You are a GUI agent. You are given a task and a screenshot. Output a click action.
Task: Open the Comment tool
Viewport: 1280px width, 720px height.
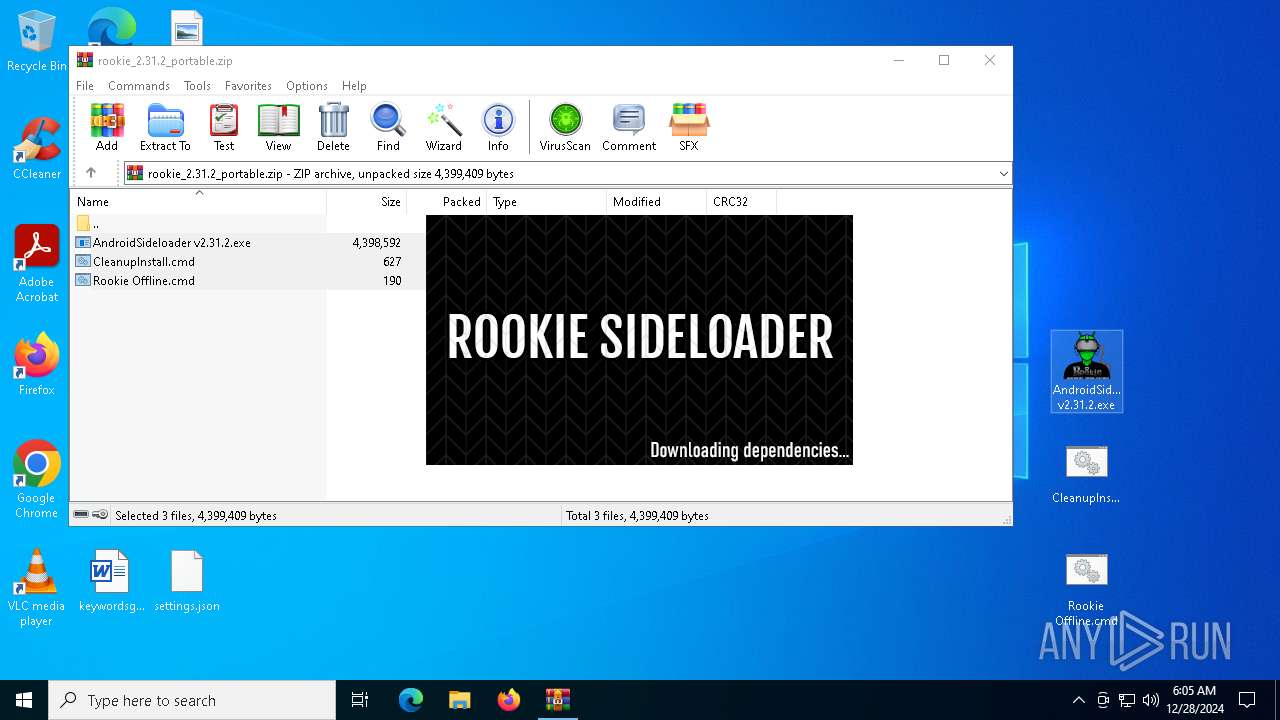(x=629, y=127)
